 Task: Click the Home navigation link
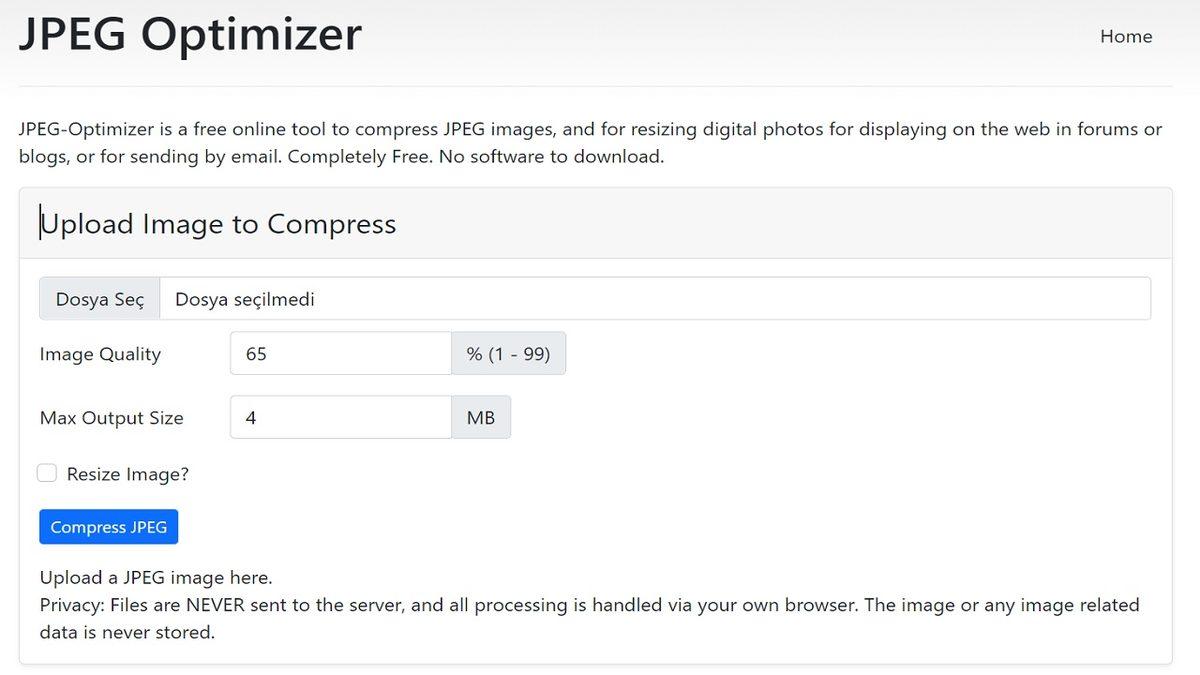(1126, 37)
